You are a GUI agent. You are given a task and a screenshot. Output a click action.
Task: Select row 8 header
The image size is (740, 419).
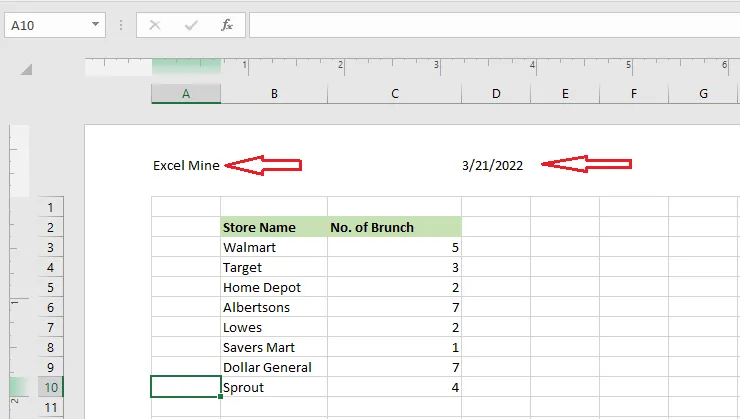click(x=50, y=347)
